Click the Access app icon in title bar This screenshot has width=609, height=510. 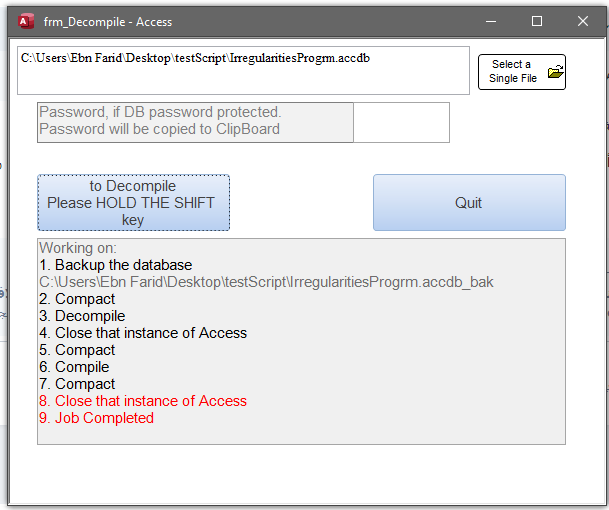coord(26,21)
